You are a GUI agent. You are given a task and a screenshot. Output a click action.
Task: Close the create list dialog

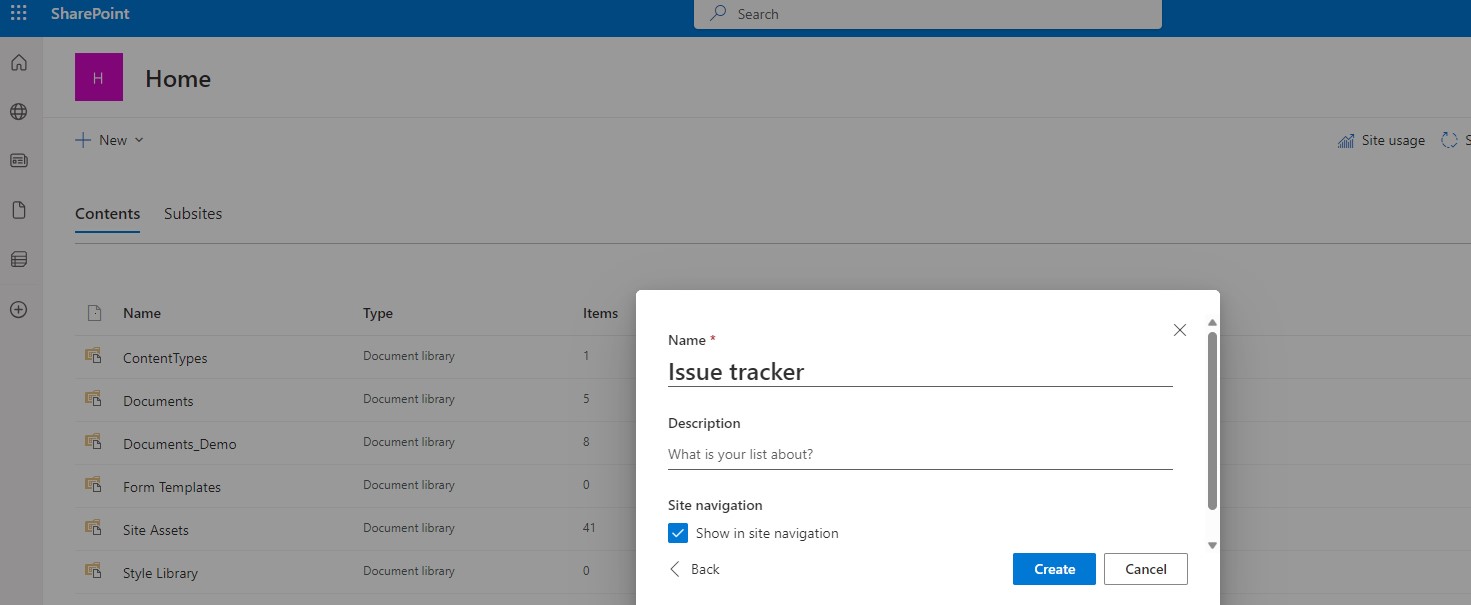(1180, 330)
